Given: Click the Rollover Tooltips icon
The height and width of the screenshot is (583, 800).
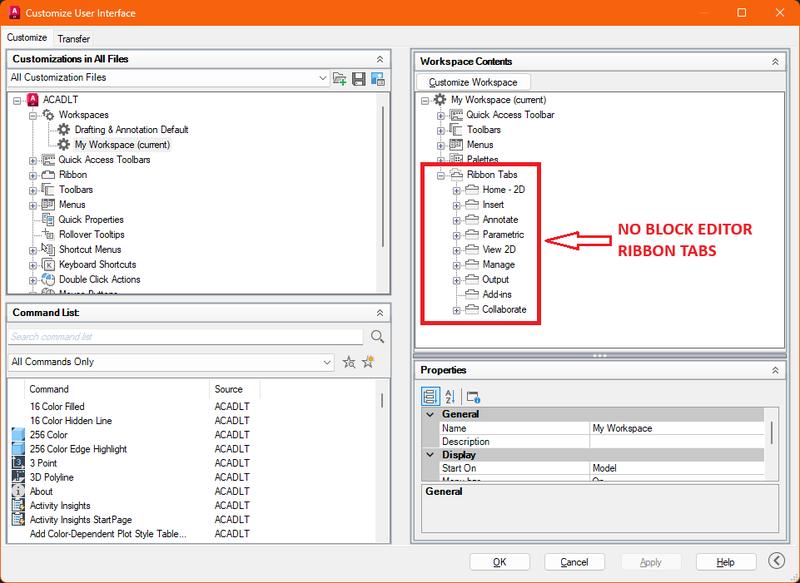Looking at the screenshot, I should [48, 234].
